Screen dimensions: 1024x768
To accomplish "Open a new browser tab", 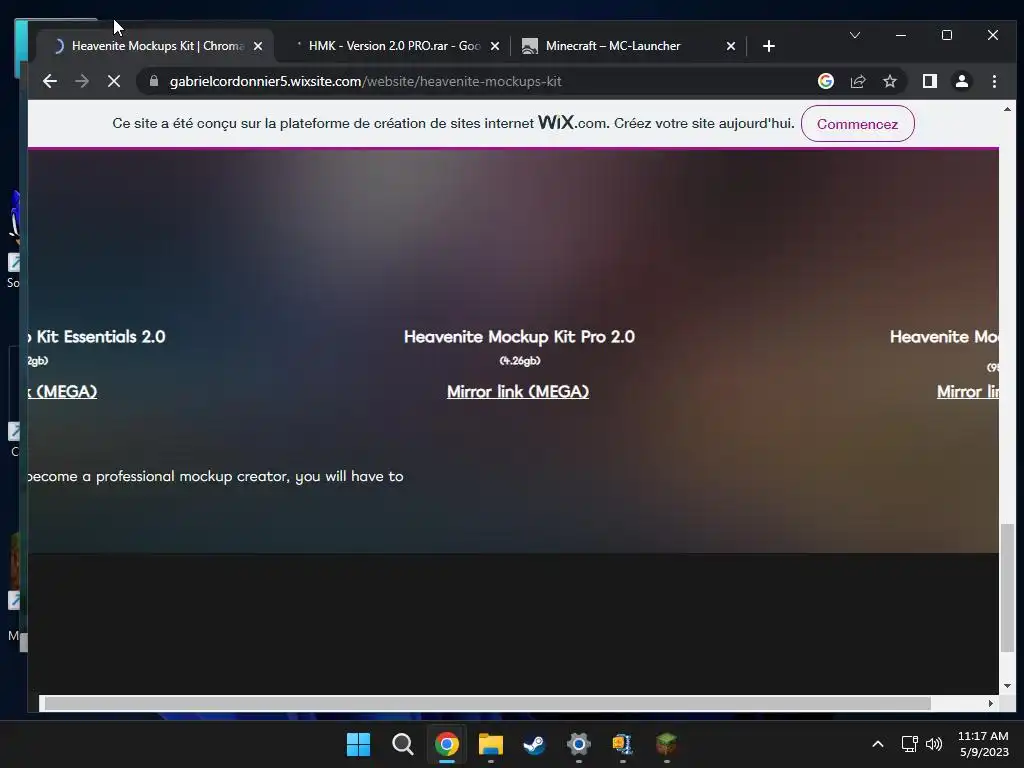I will tap(769, 46).
